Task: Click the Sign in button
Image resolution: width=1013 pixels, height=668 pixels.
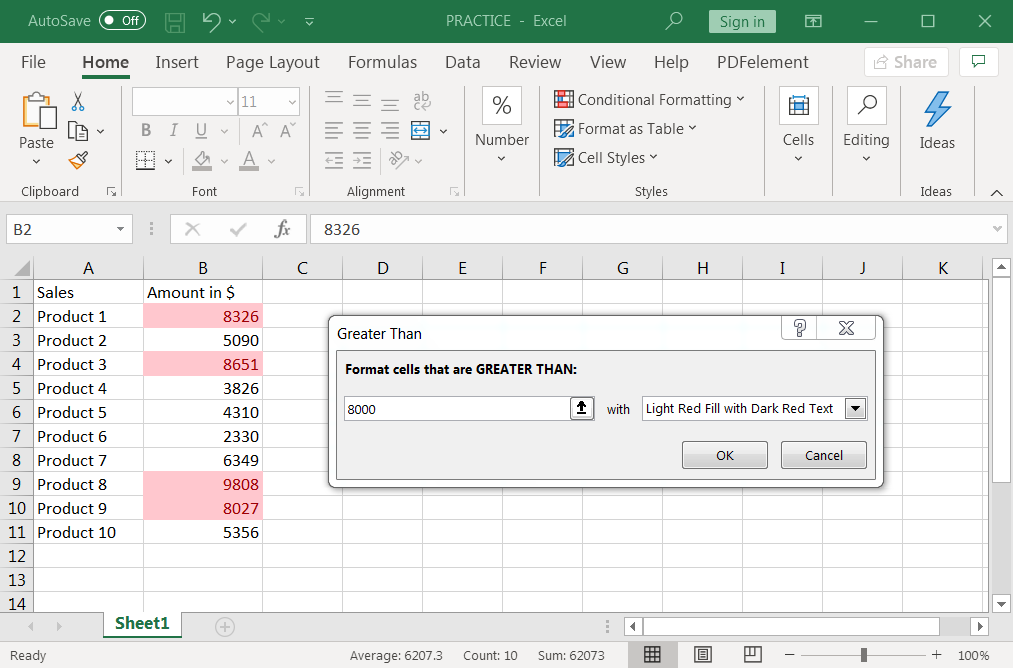Action: pos(742,21)
